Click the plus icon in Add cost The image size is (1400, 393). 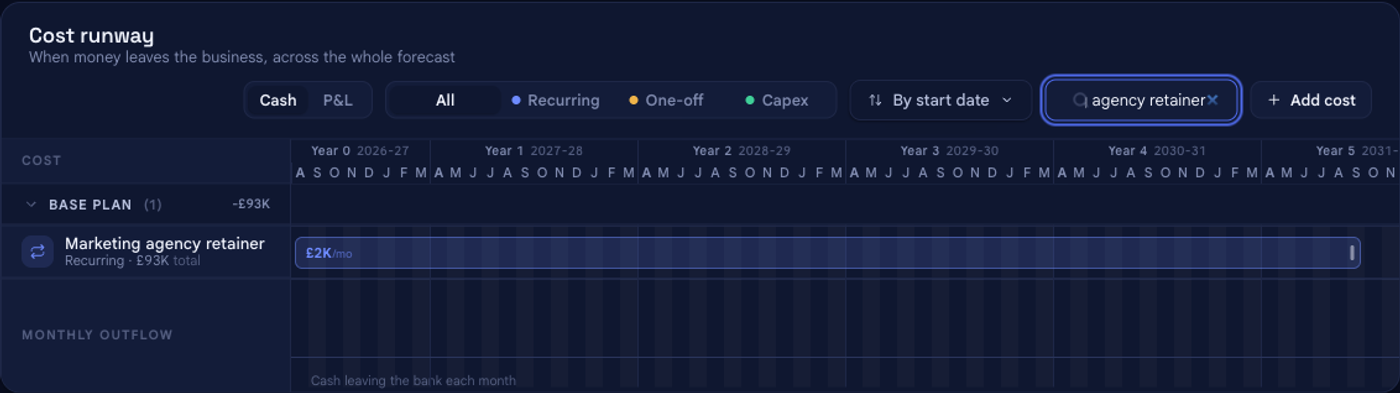(1274, 100)
